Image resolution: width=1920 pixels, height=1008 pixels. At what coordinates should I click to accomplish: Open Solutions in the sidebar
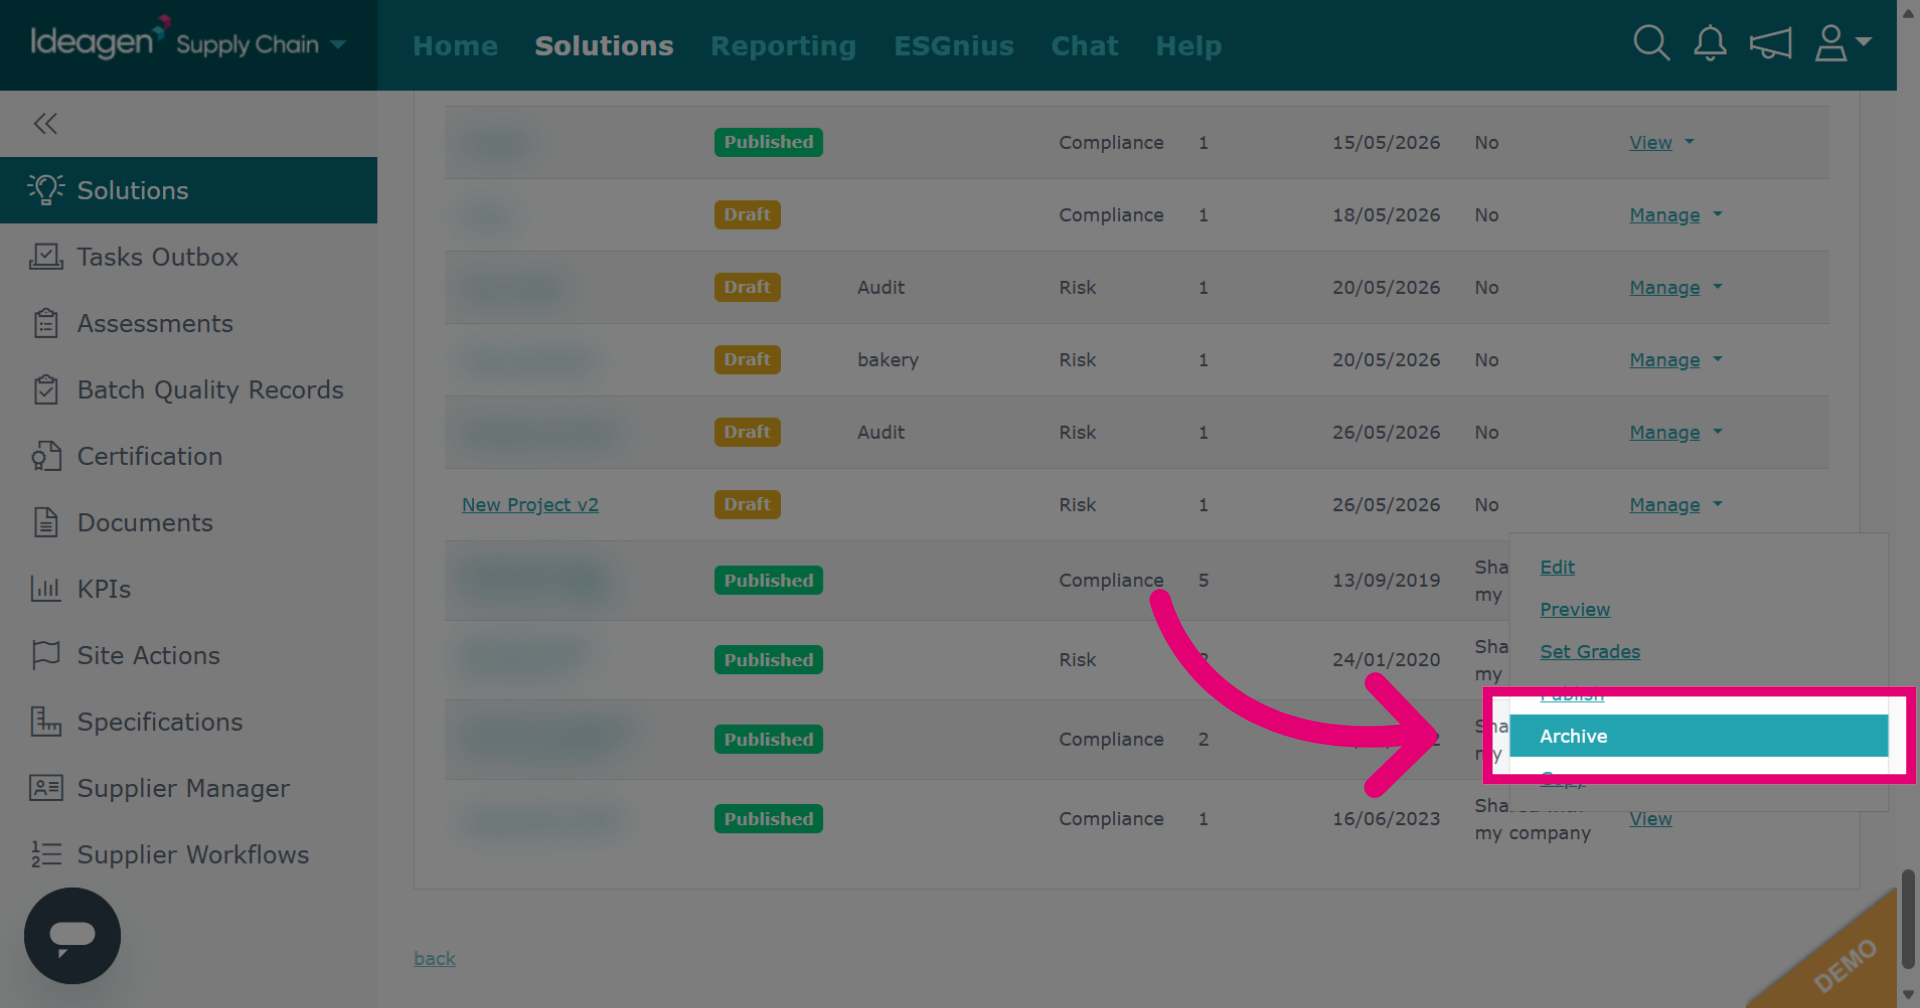tap(188, 190)
